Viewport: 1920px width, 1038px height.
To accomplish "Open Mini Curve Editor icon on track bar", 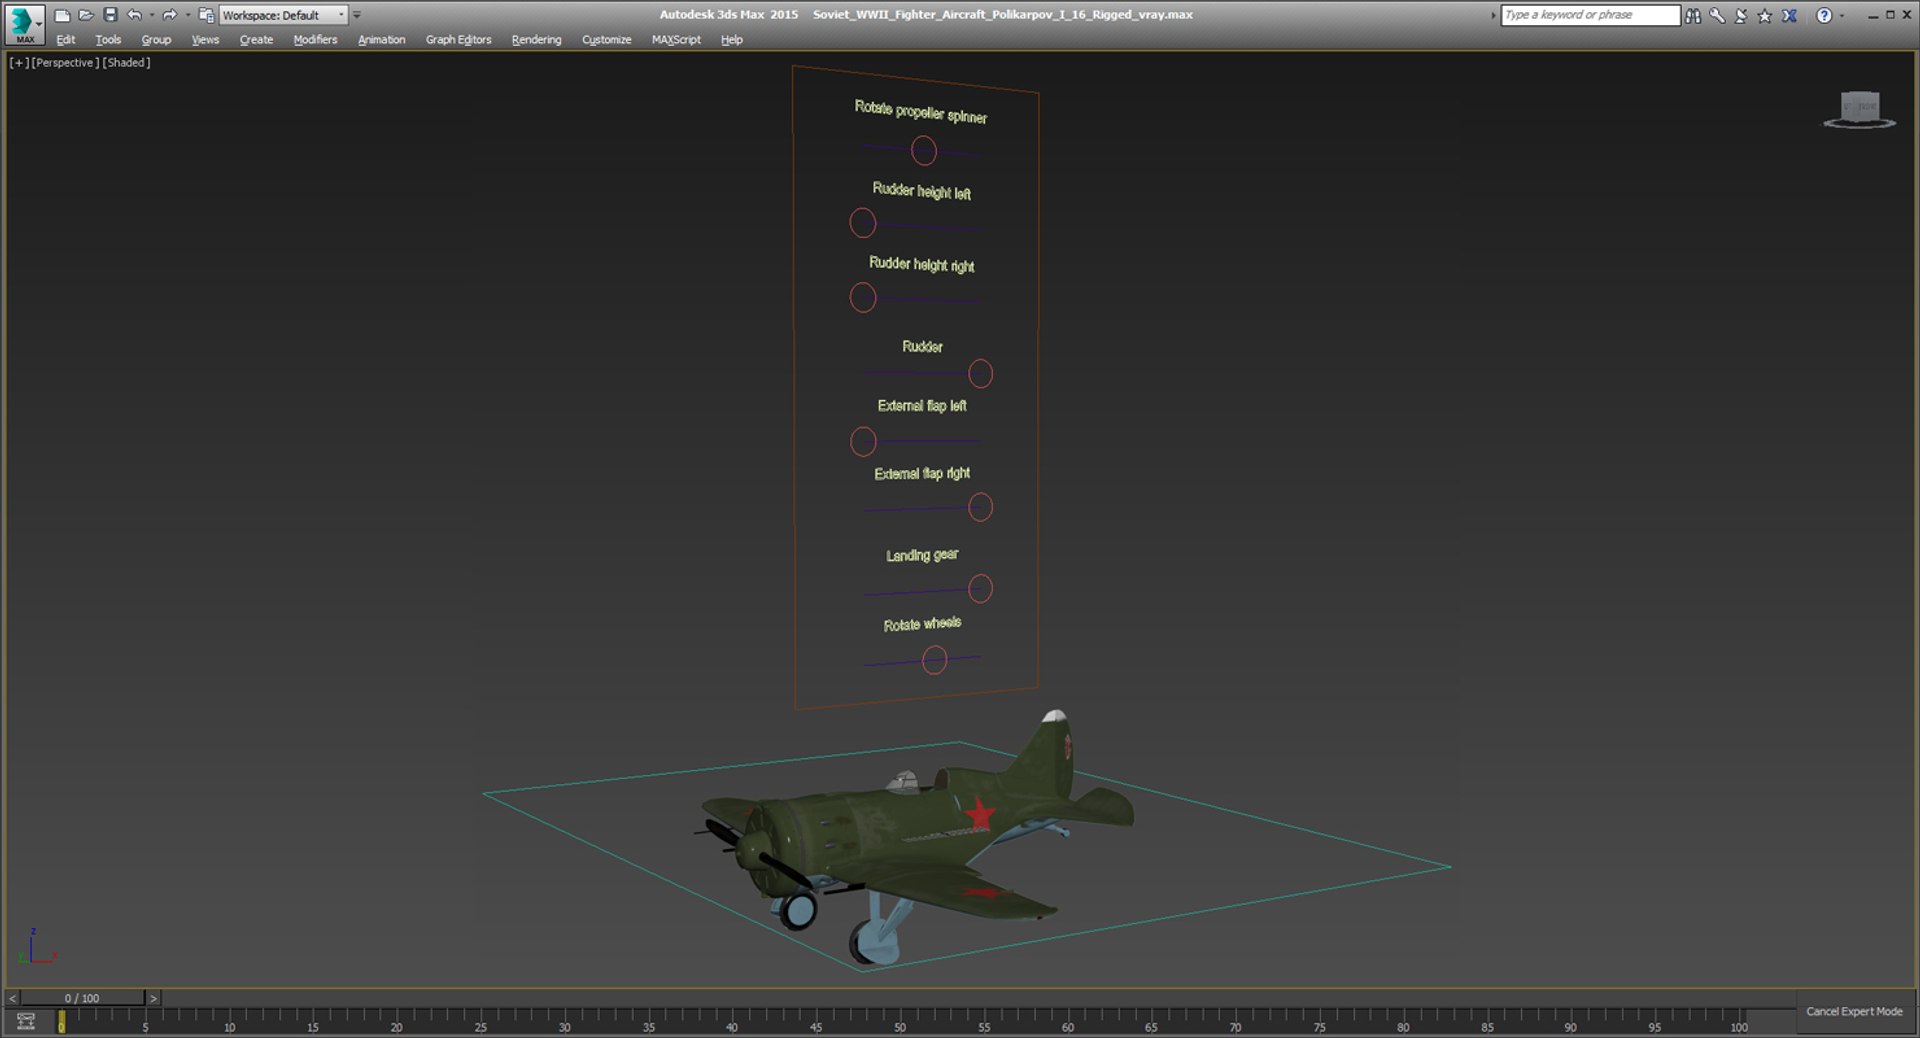I will [x=26, y=1022].
